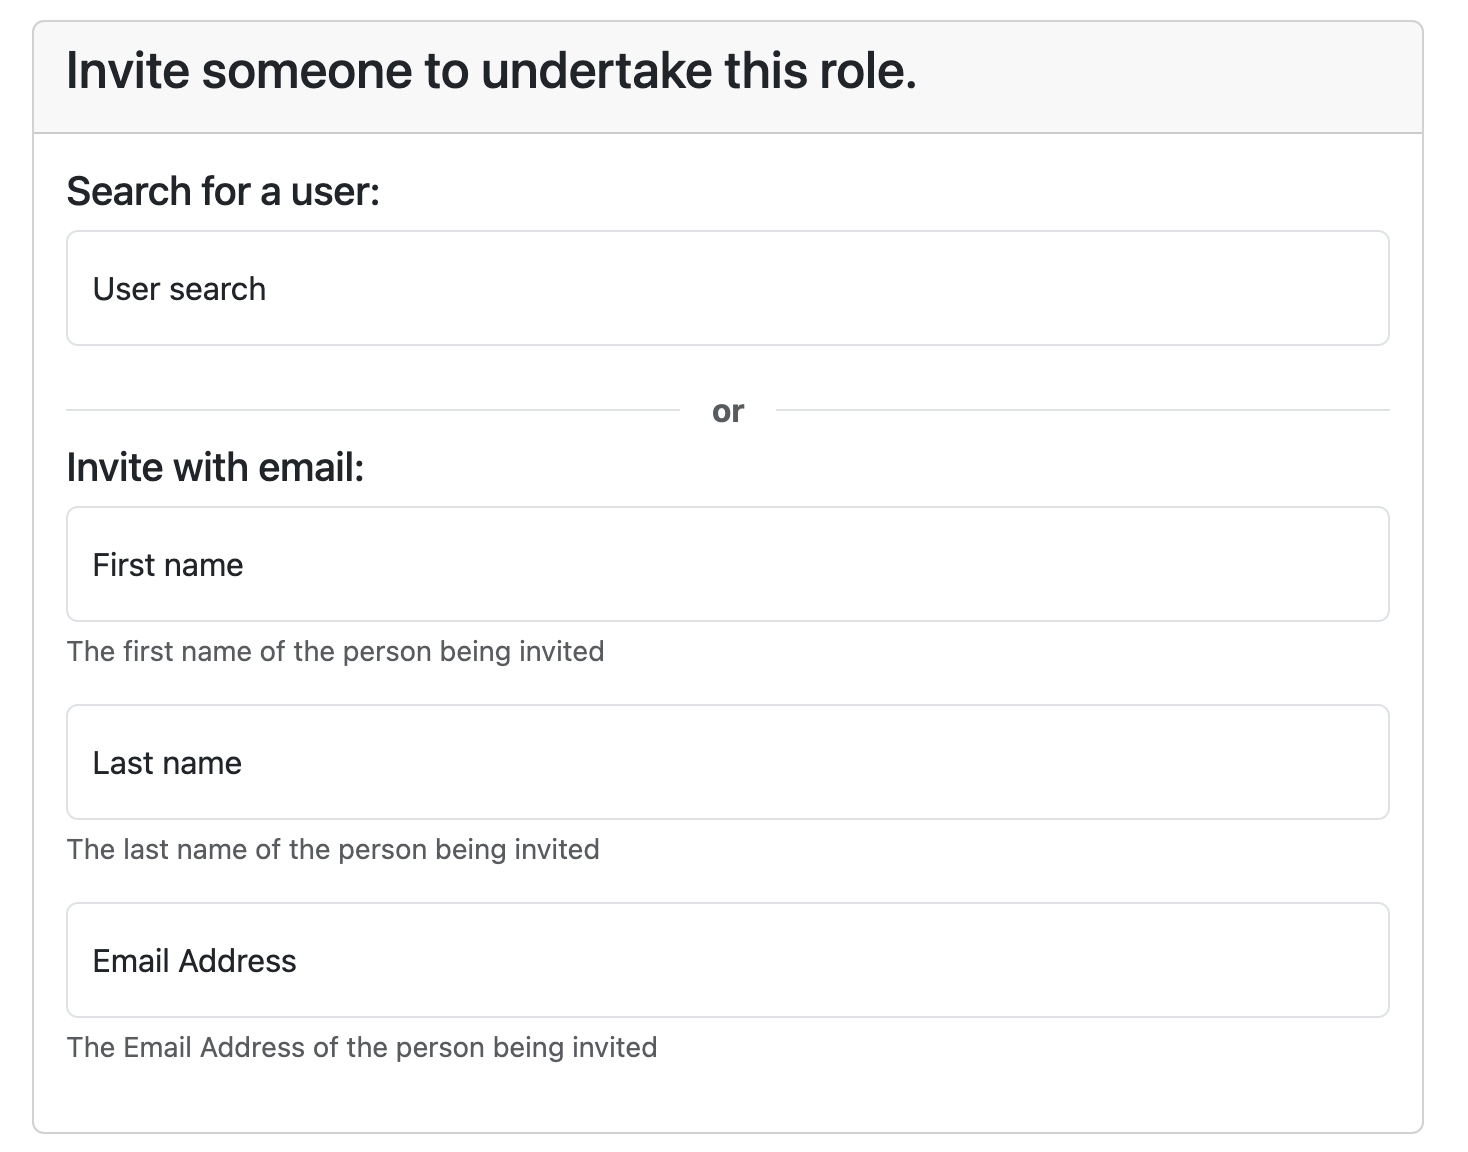Click the divider line right of 'or'
The height and width of the screenshot is (1152, 1468).
[1082, 410]
